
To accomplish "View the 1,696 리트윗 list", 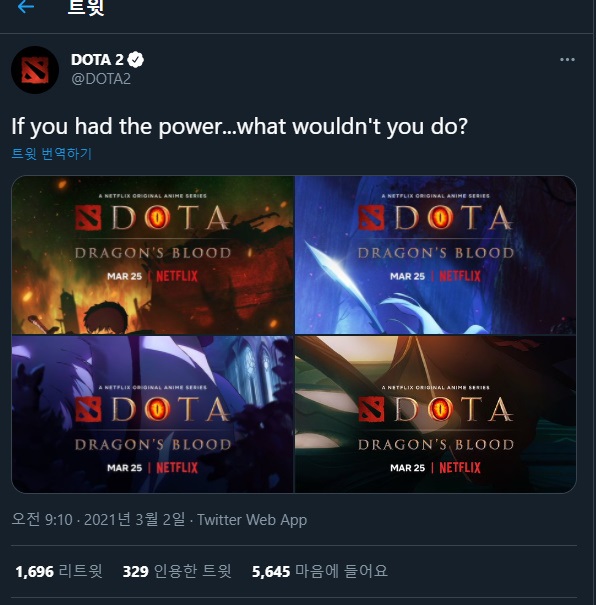I will 59,571.
